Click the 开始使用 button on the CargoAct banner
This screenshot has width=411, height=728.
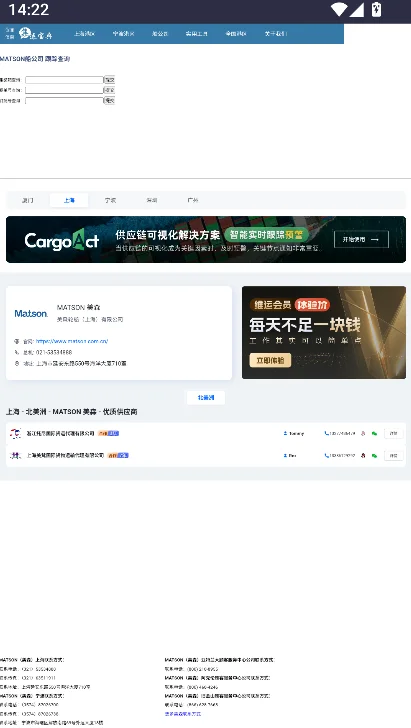(x=361, y=240)
